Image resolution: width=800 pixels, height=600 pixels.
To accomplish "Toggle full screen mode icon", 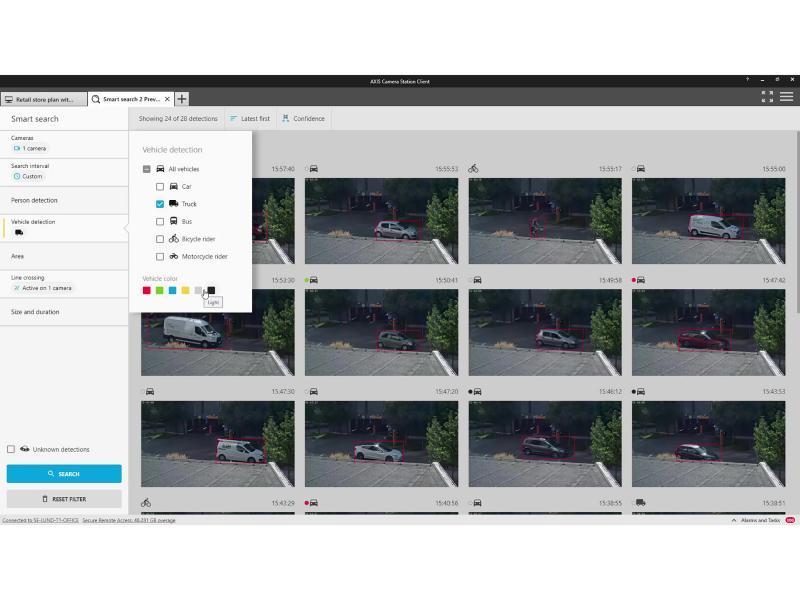I will [767, 97].
